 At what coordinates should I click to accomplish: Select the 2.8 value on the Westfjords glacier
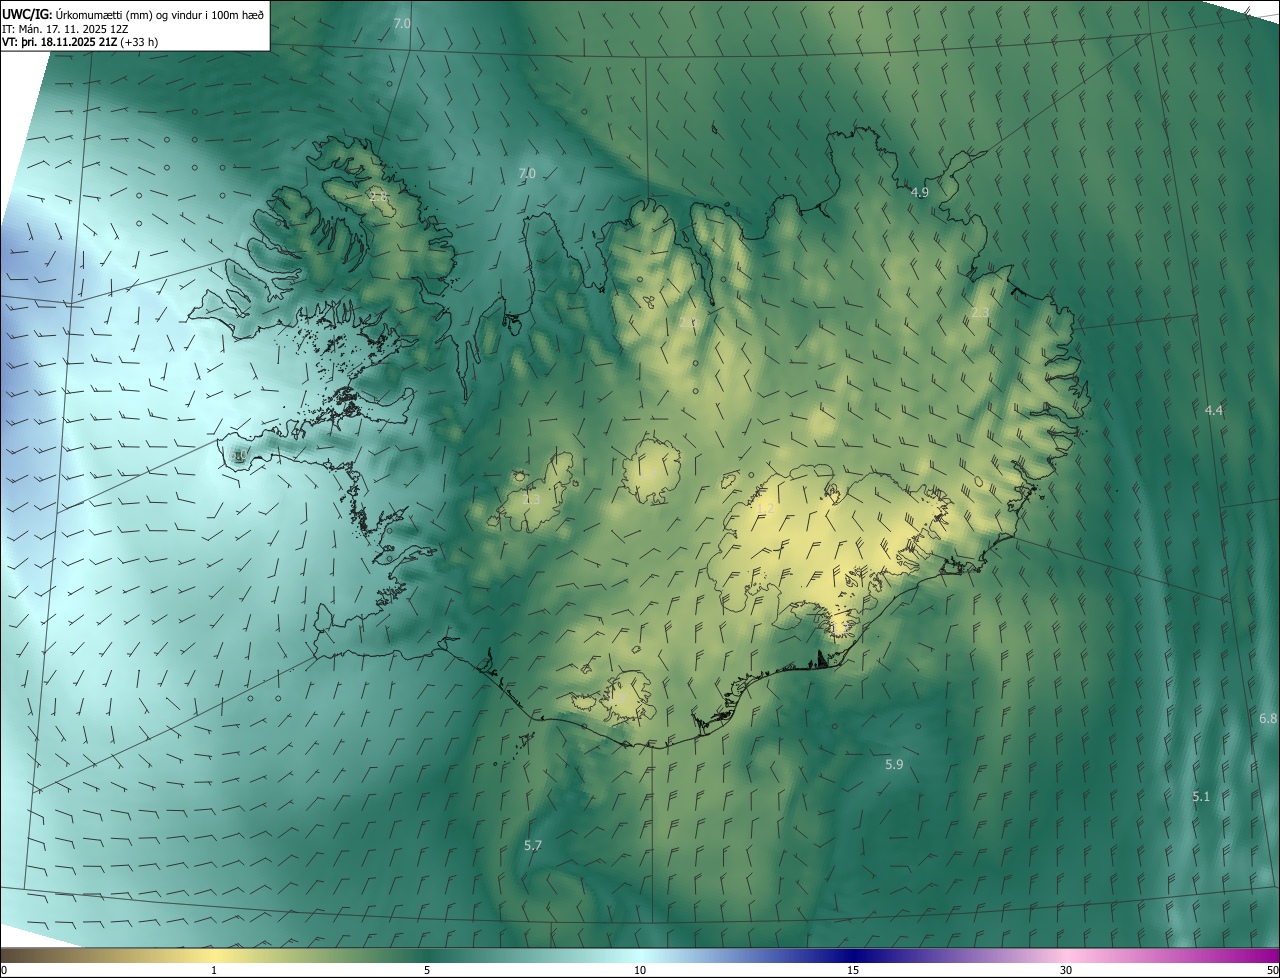pyautogui.click(x=378, y=196)
